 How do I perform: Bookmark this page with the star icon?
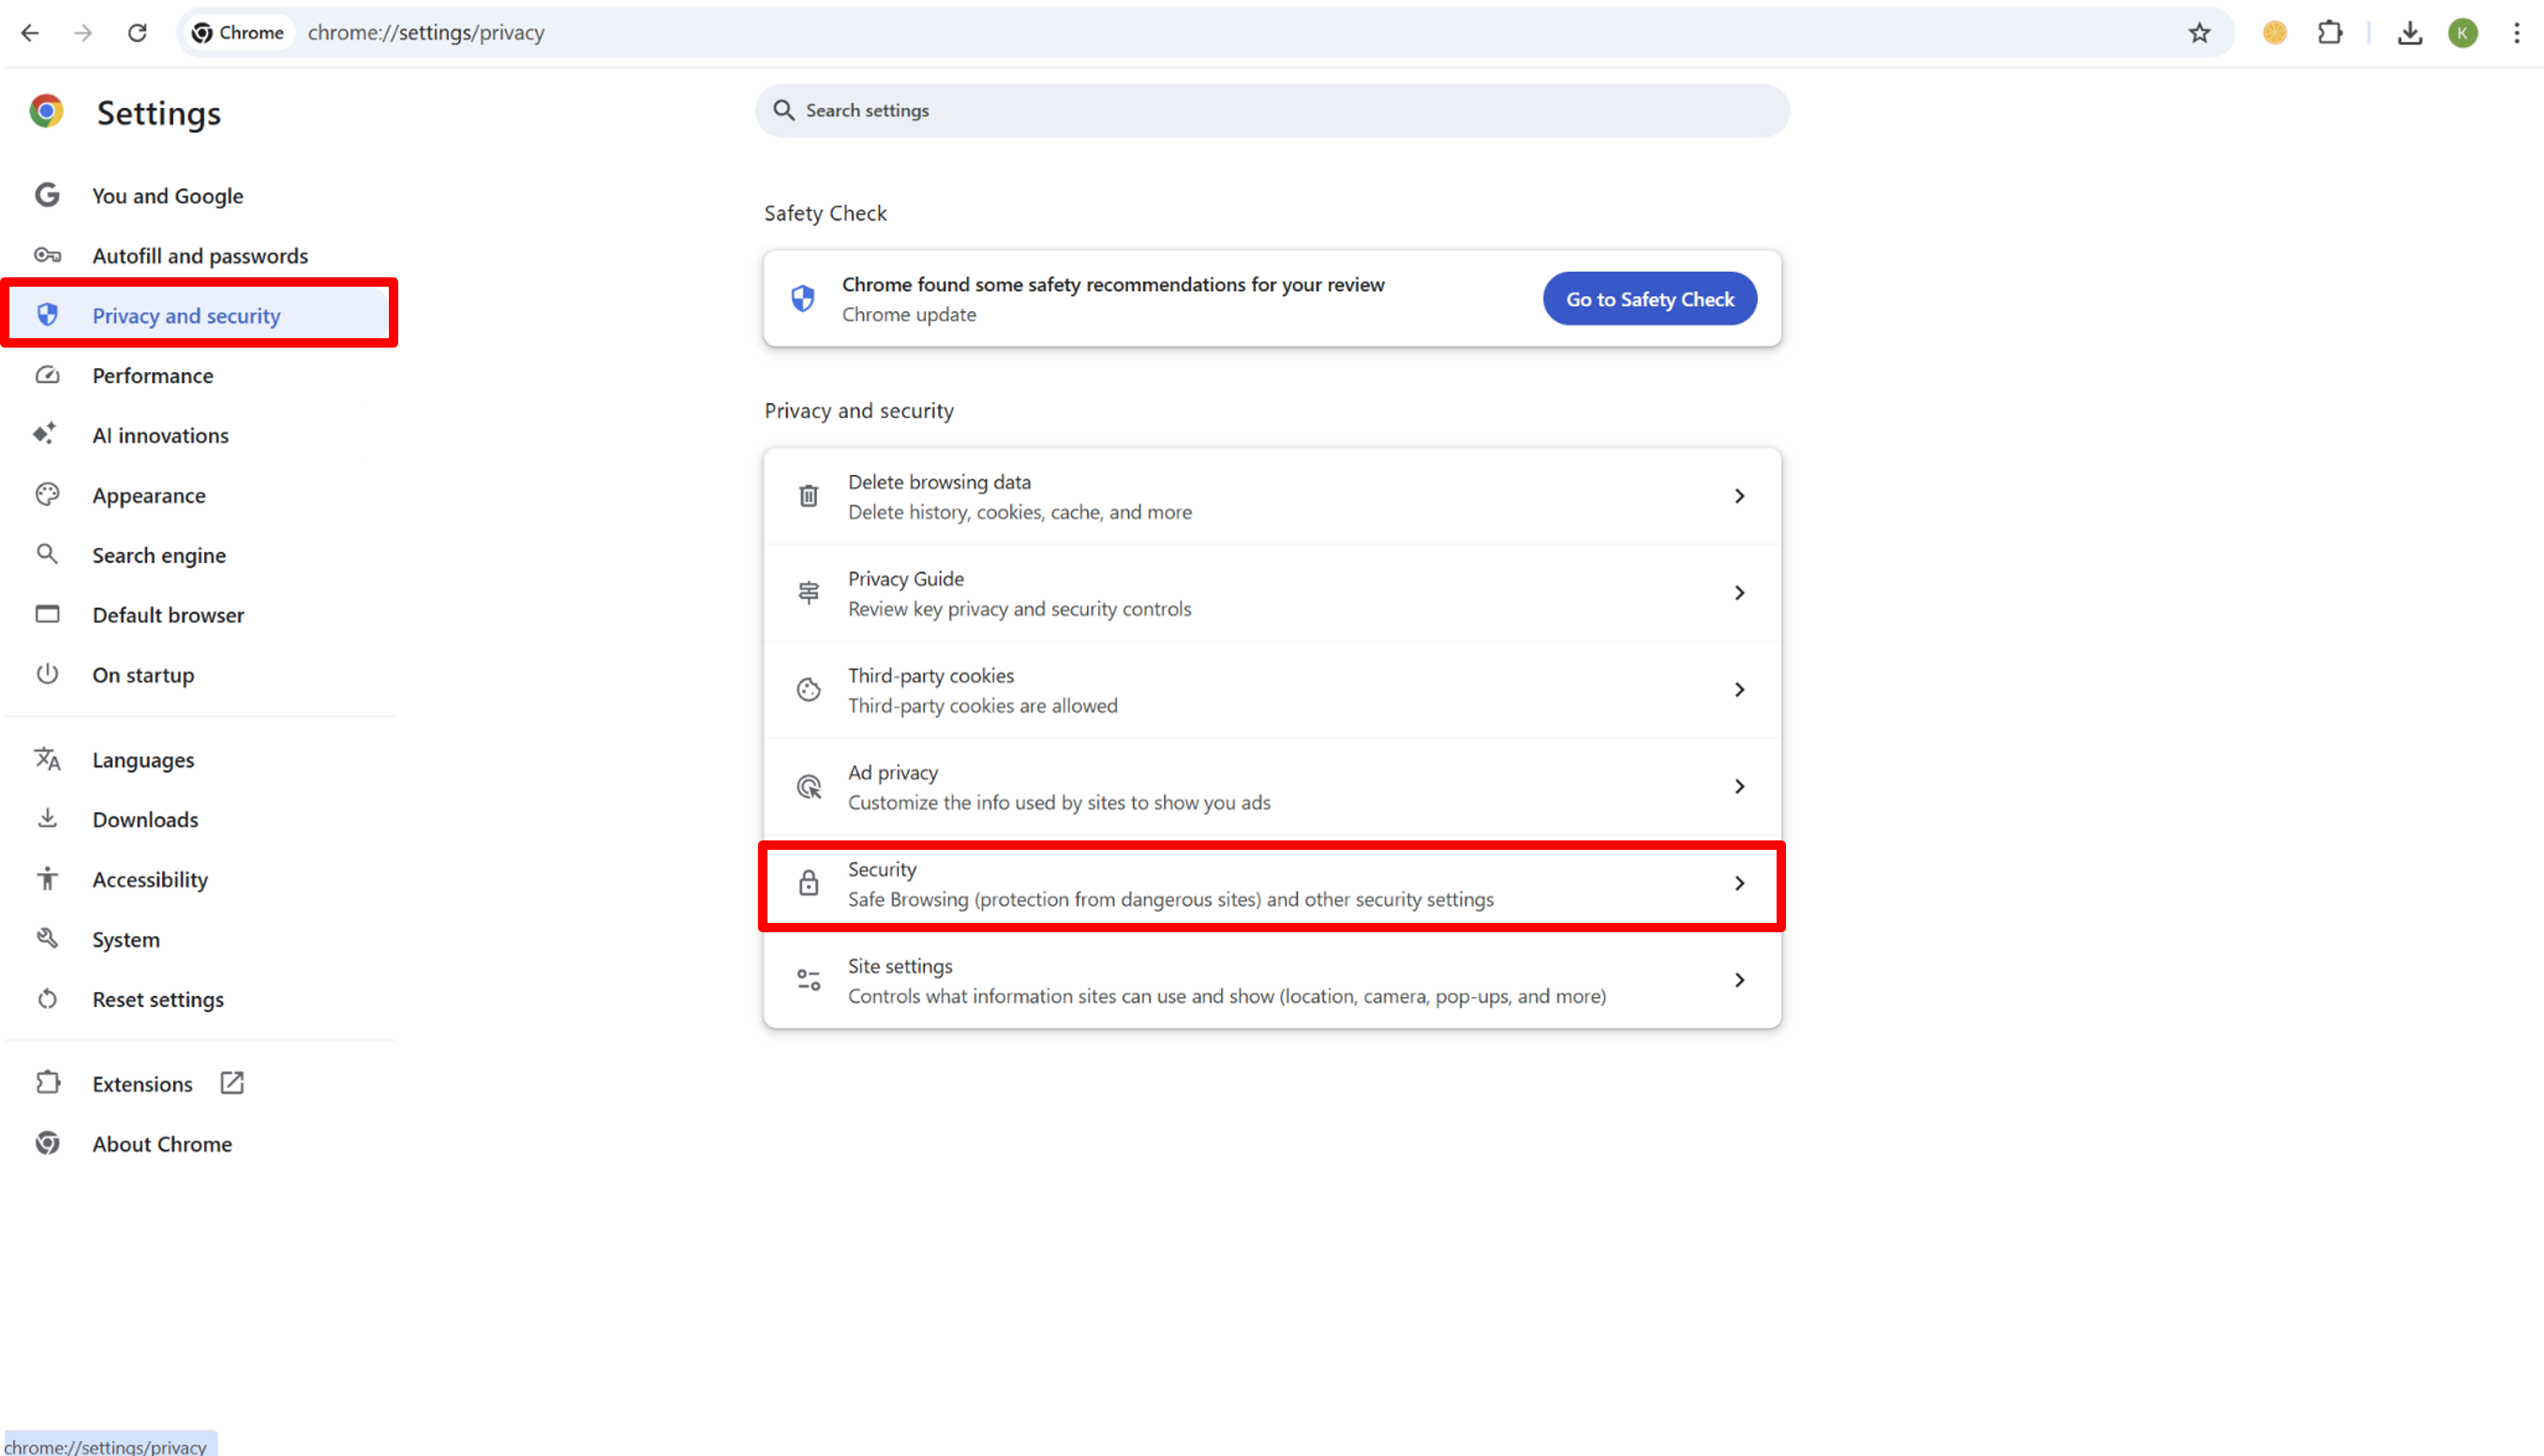tap(2199, 33)
